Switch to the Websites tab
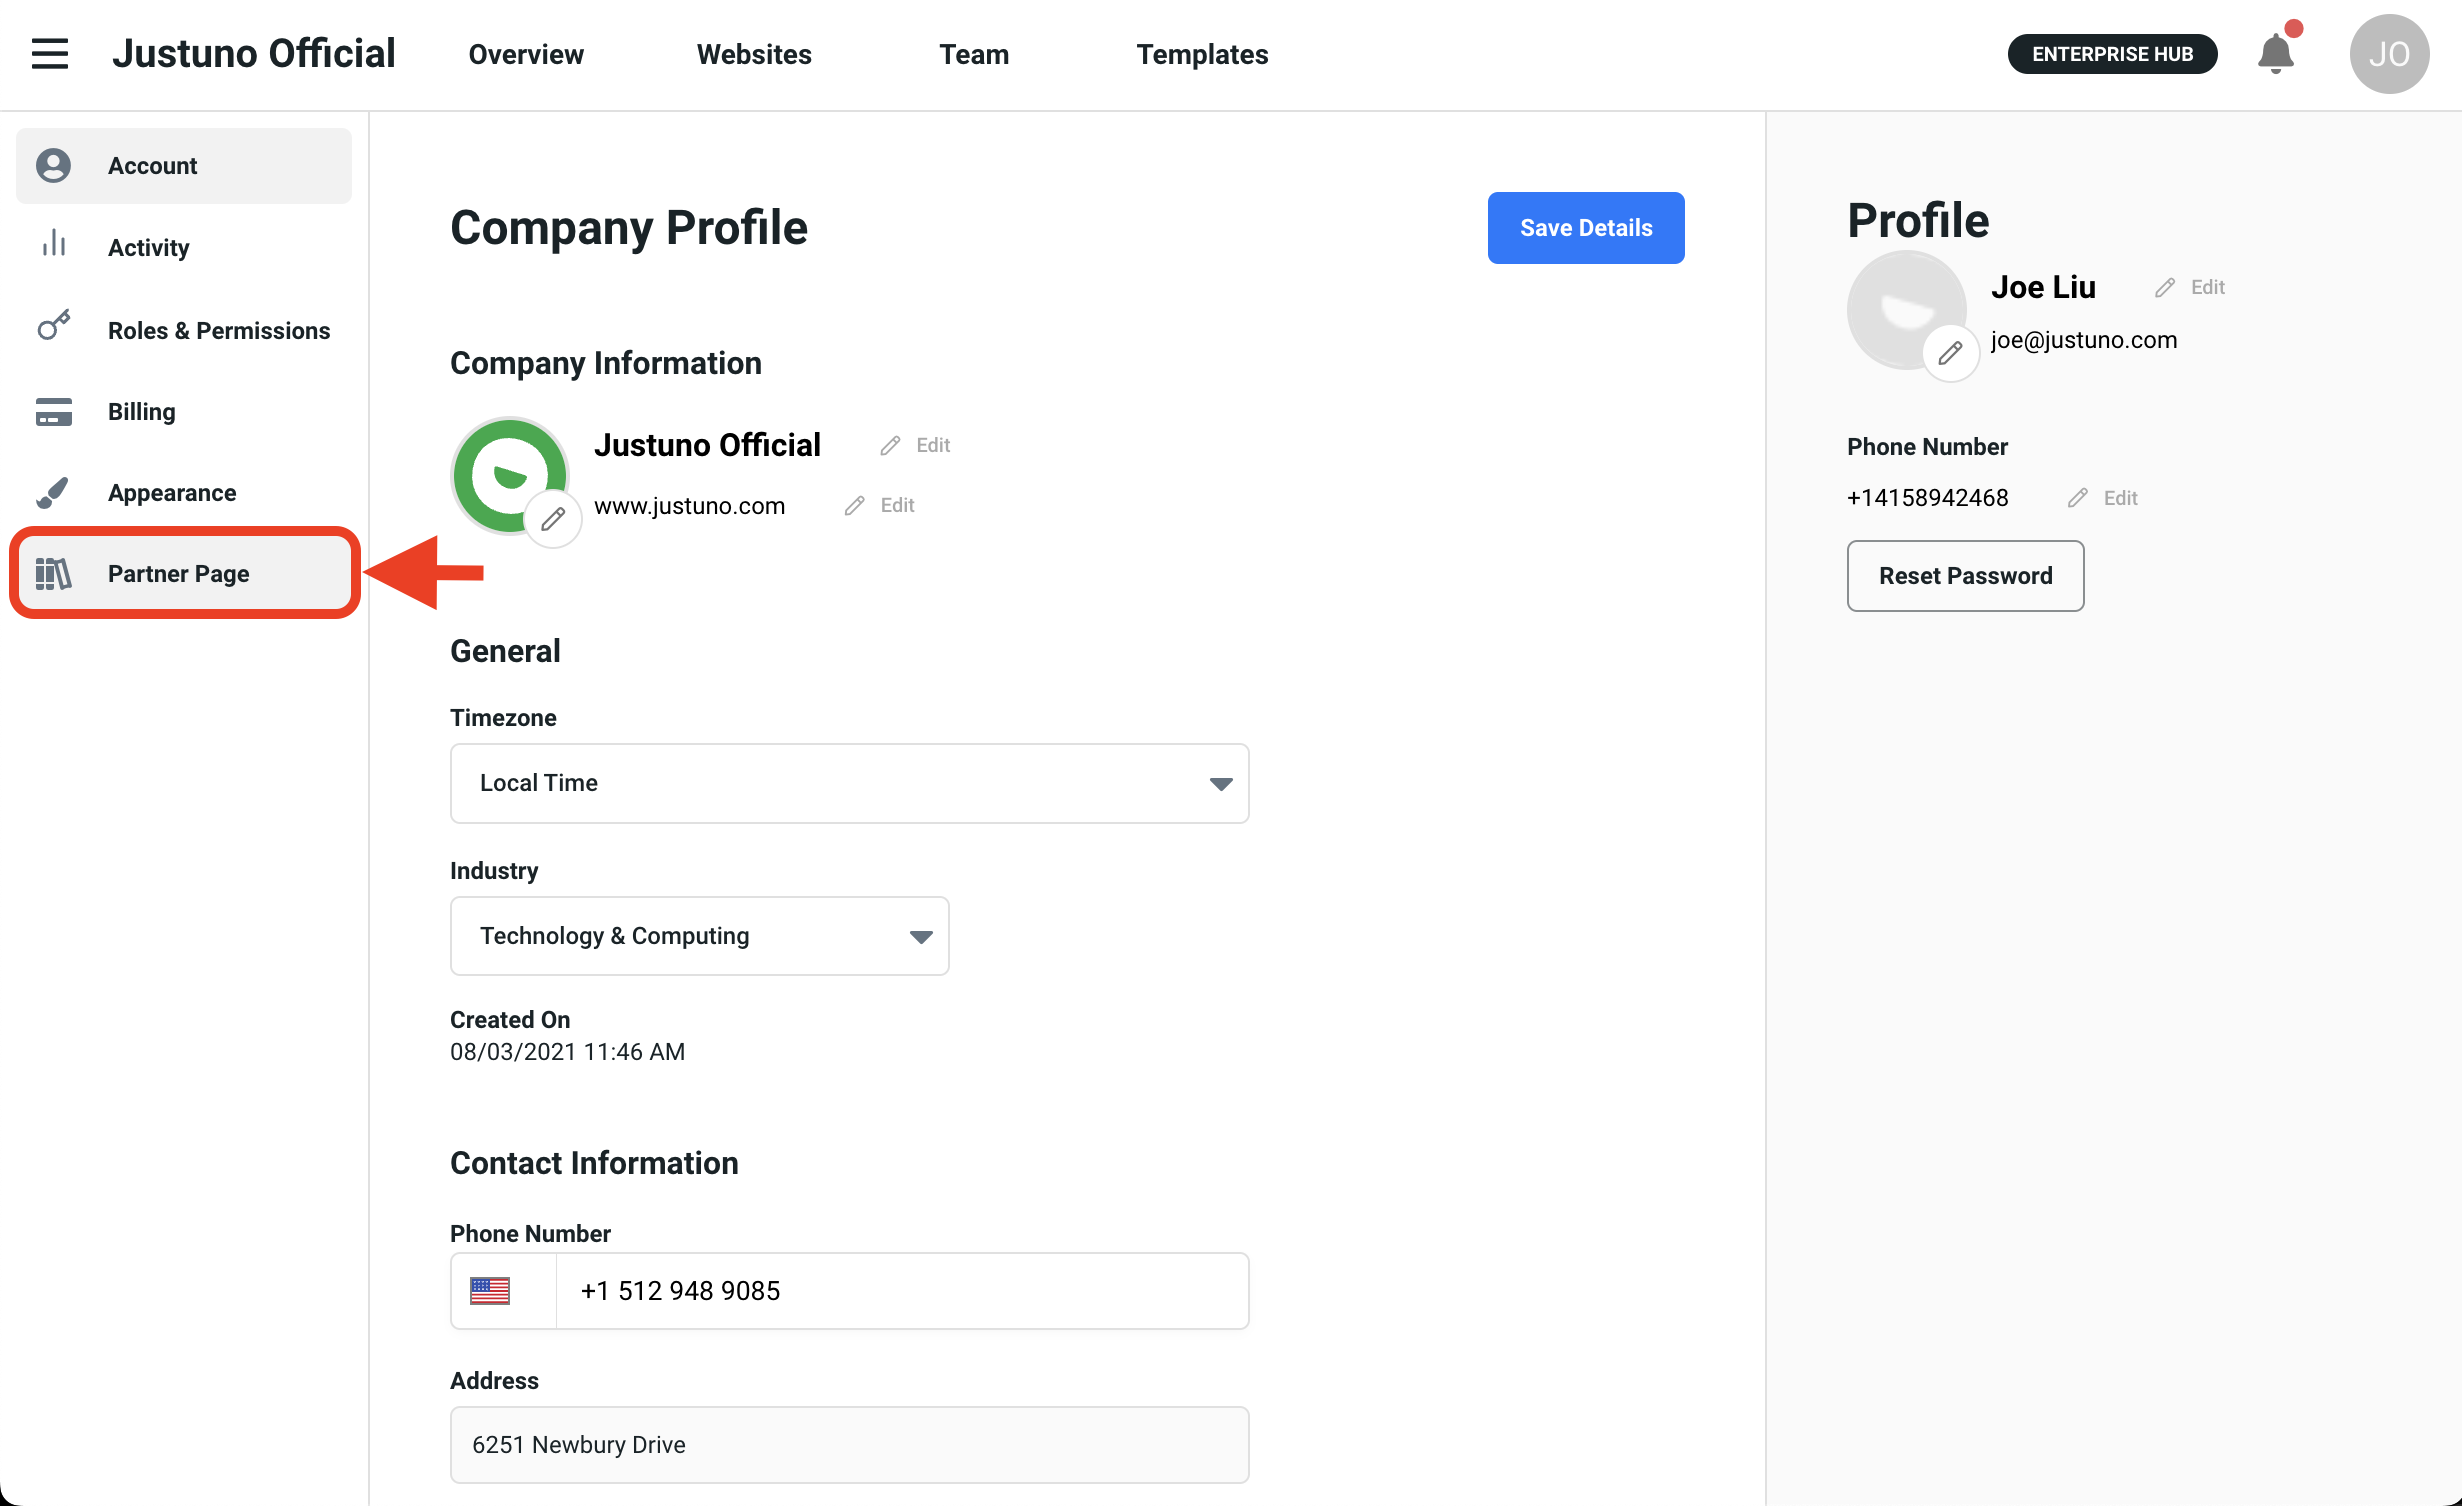Screen dimensions: 2462x1506 [x=754, y=54]
